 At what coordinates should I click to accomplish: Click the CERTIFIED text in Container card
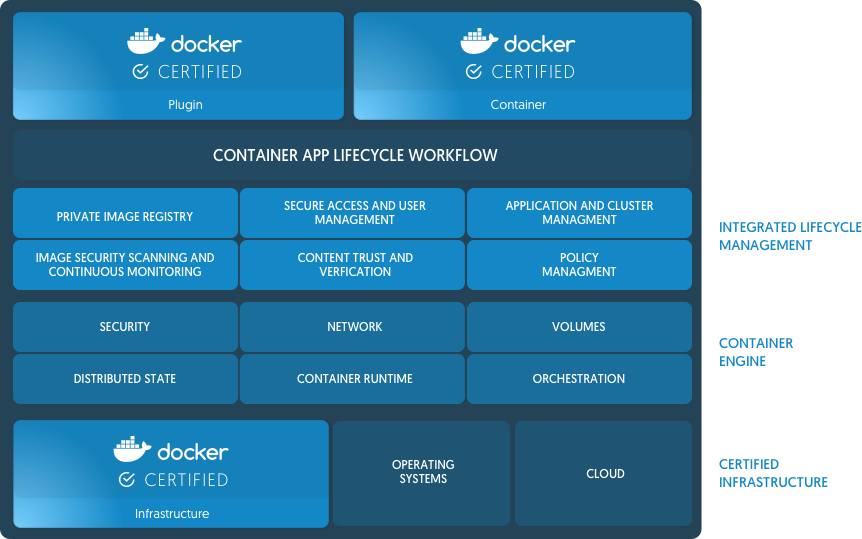533,72
